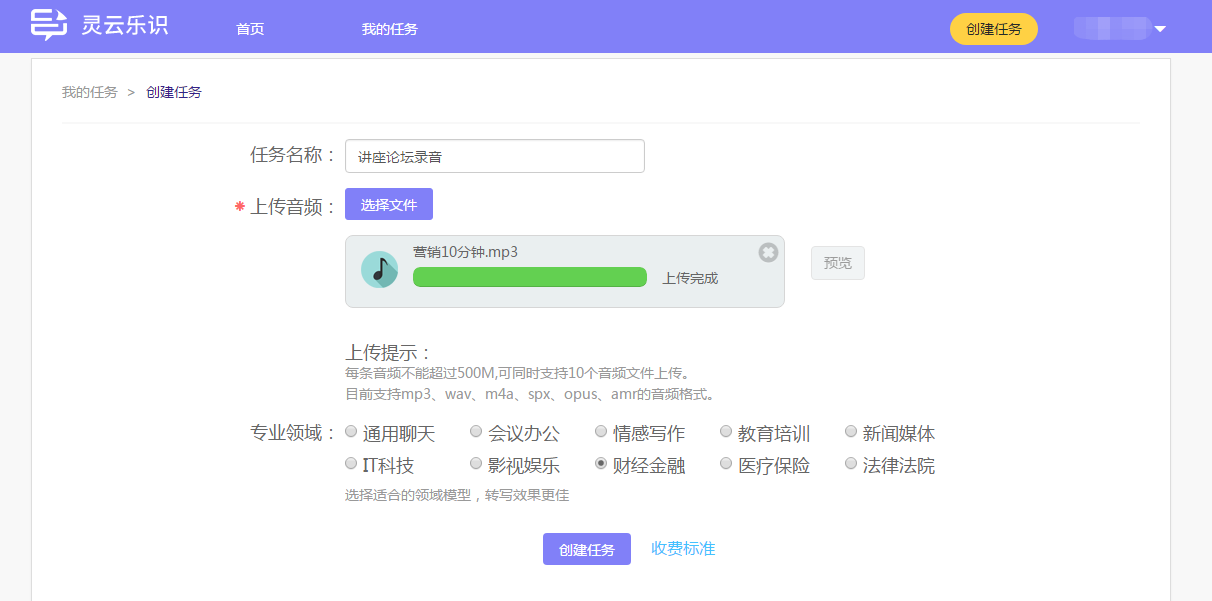Remove the uploaded 营销10分钟.mp3 file
Image resolution: width=1212 pixels, height=601 pixels.
[768, 252]
